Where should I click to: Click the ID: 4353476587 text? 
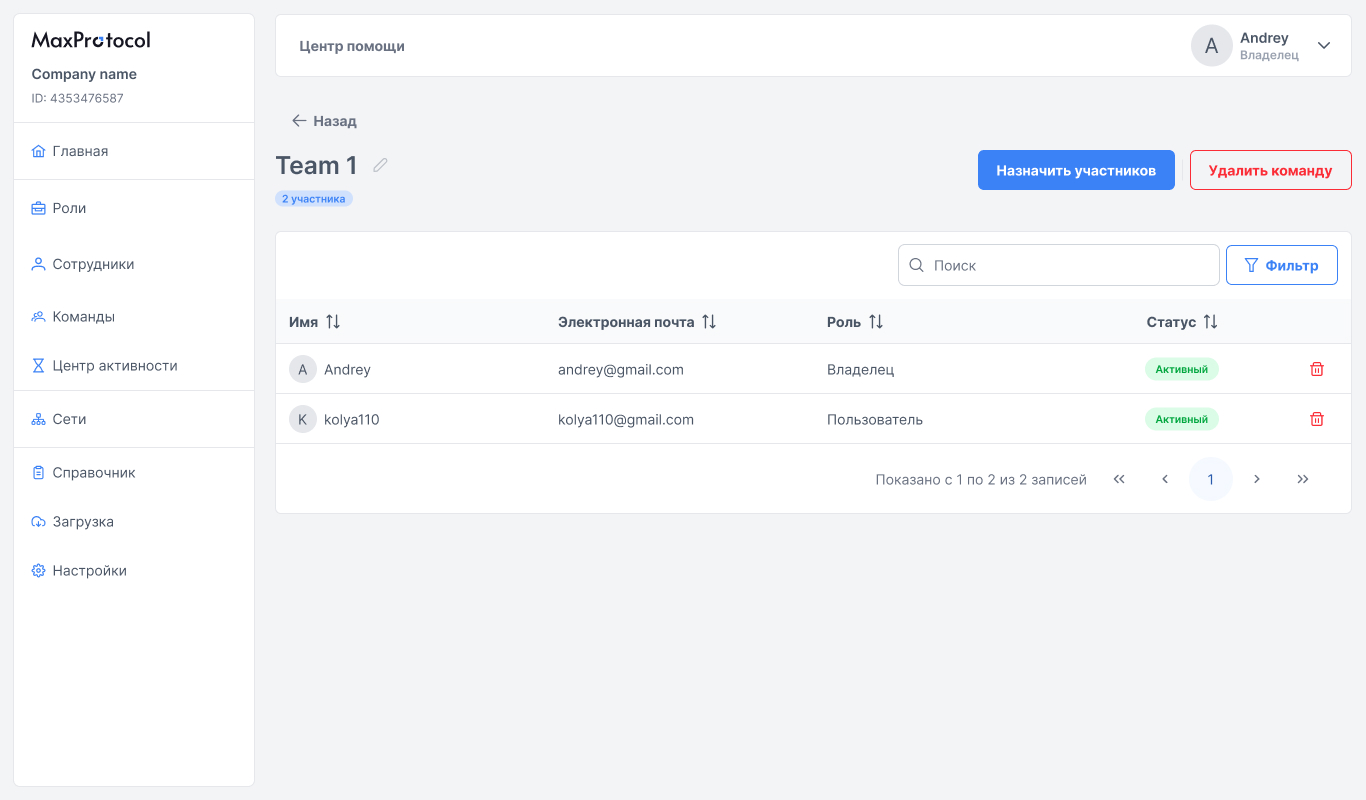[x=78, y=98]
